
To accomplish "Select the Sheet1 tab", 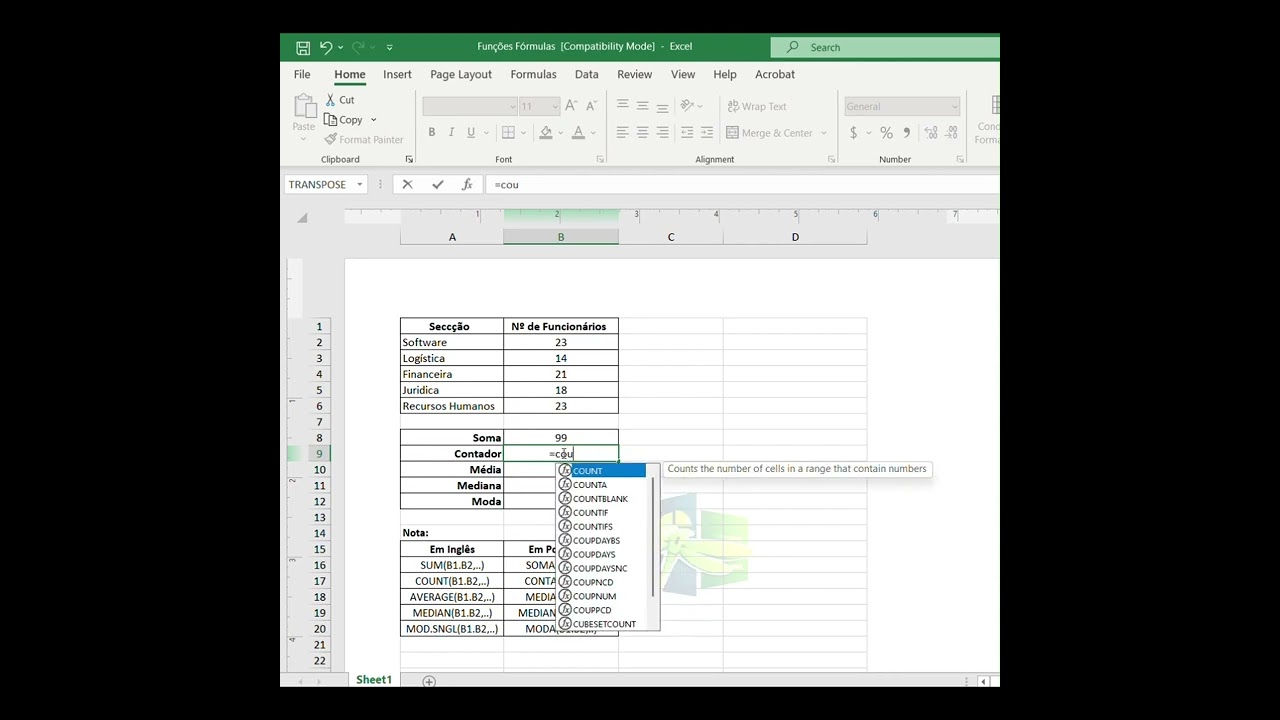I will pyautogui.click(x=374, y=680).
